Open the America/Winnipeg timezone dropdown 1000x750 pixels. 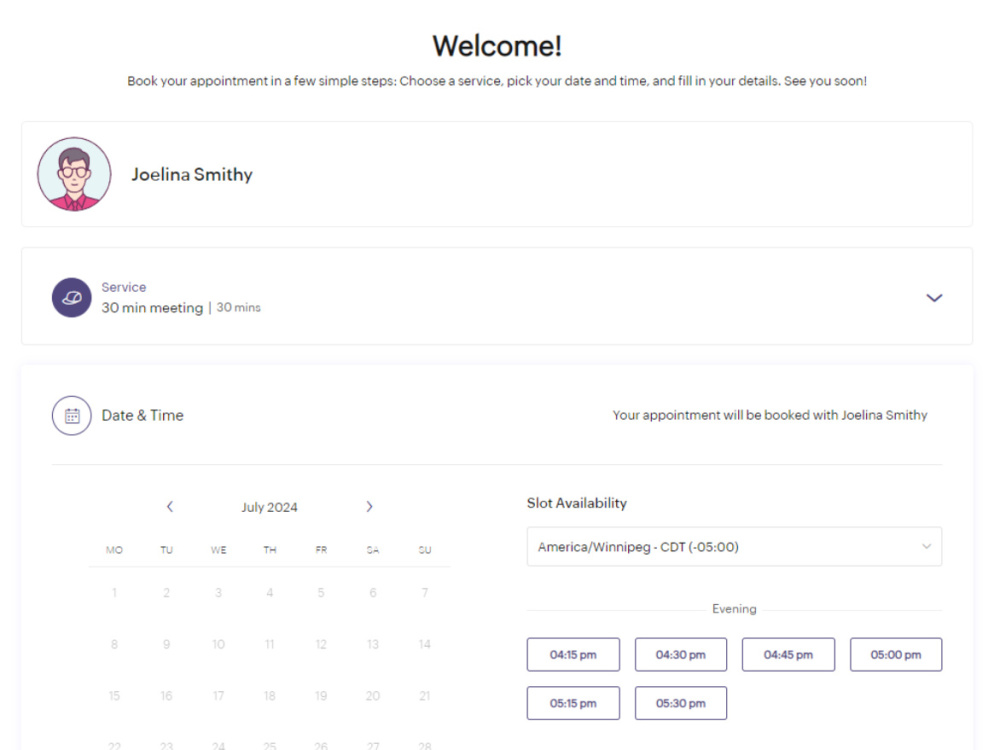734,547
